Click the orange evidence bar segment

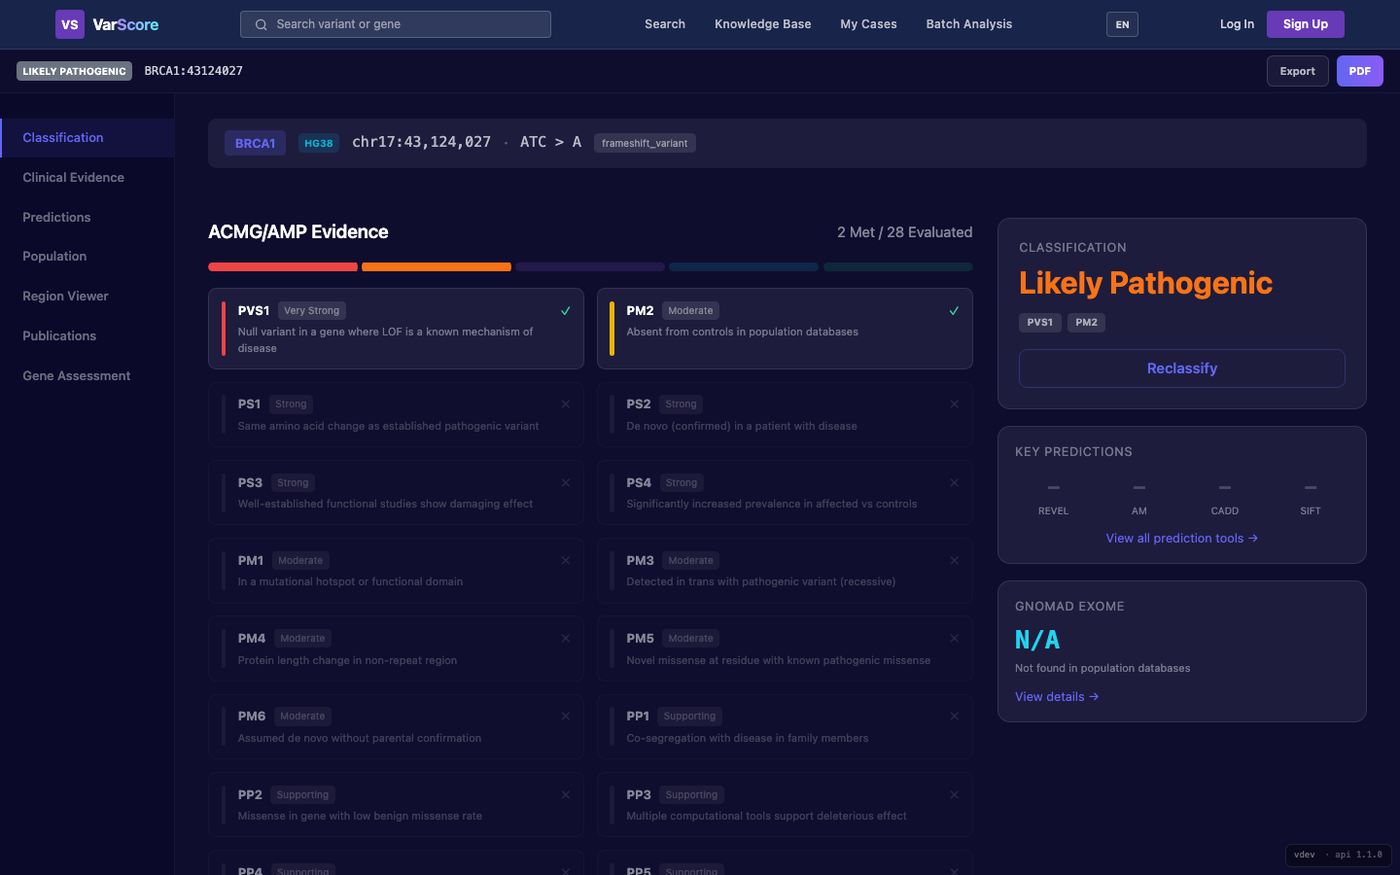(x=436, y=267)
